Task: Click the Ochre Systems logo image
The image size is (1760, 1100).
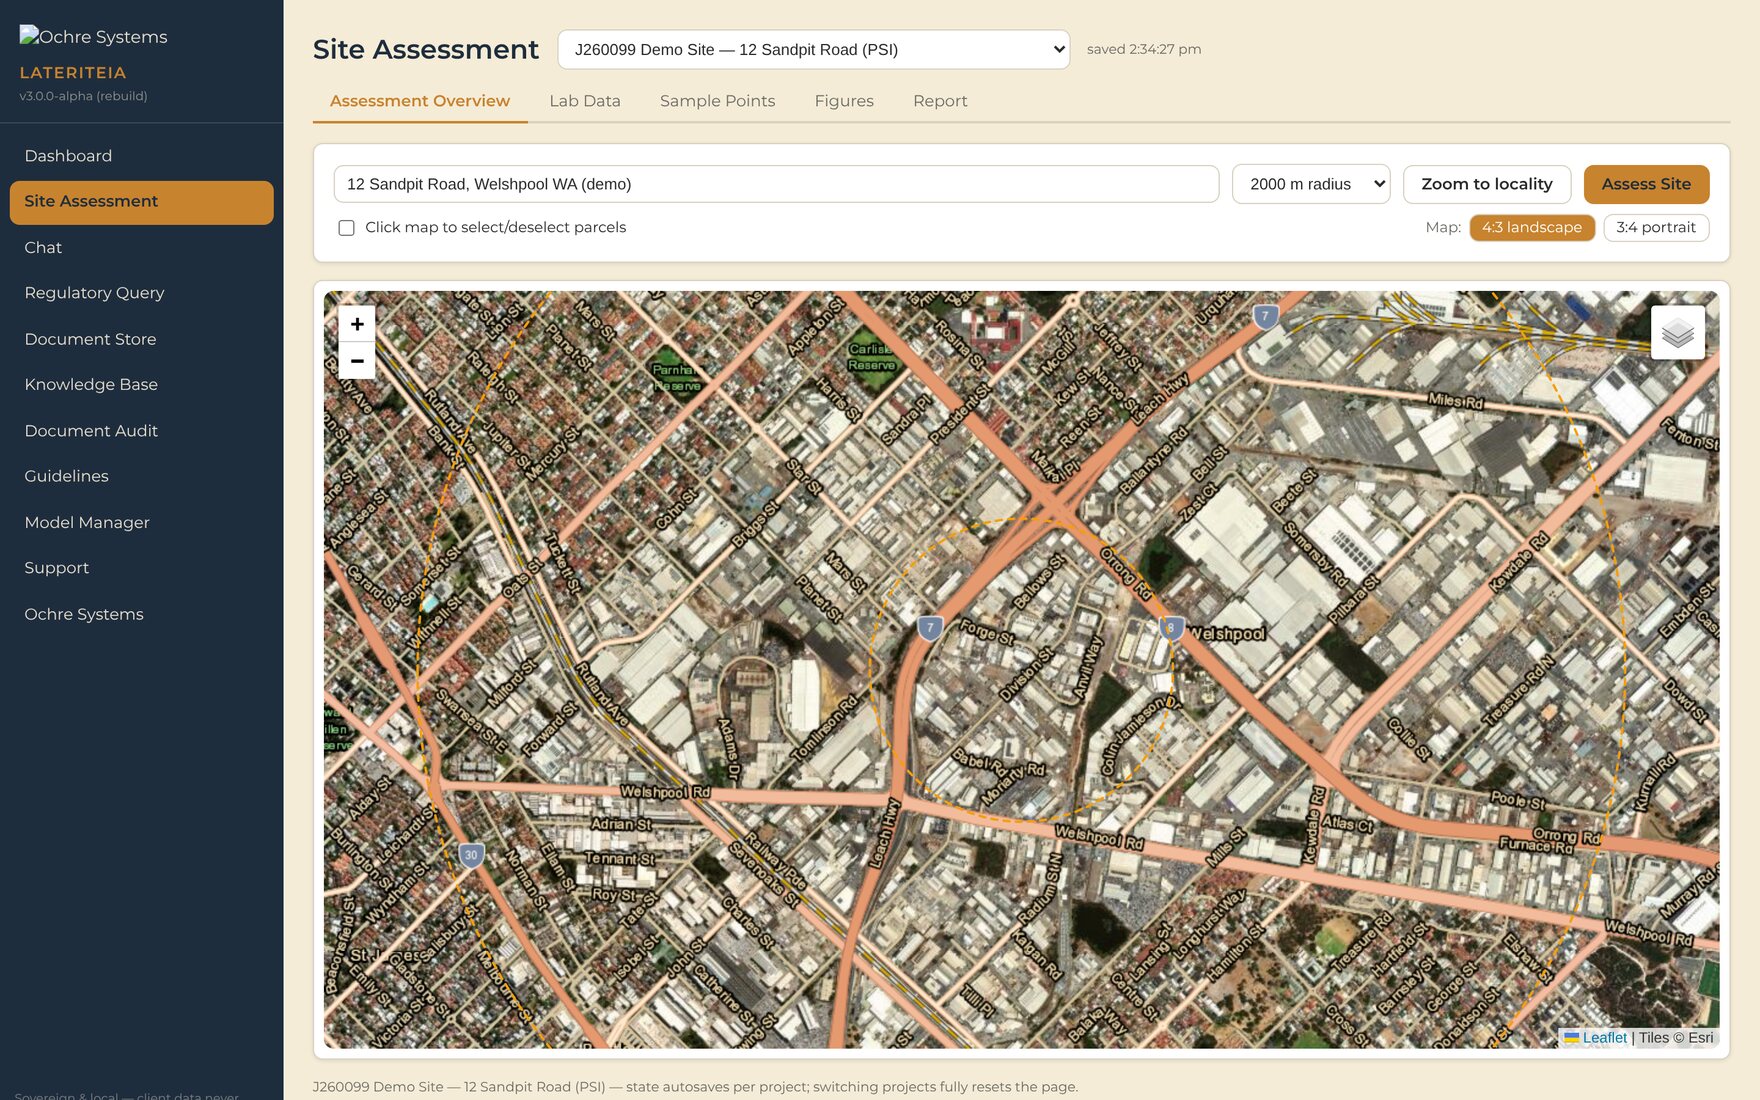Action: point(94,36)
